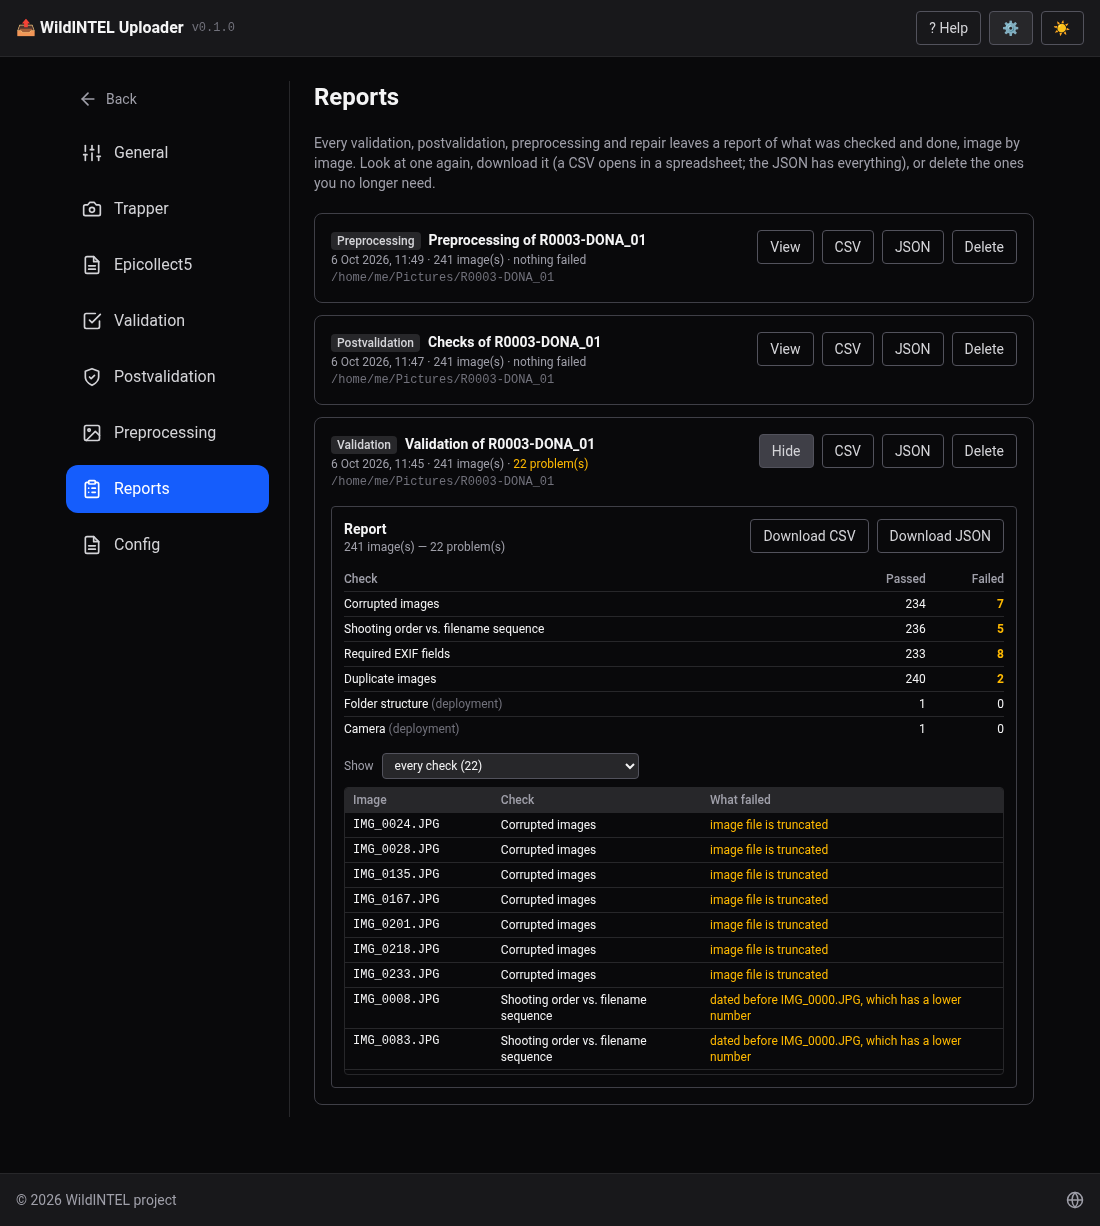This screenshot has height=1226, width=1100.
Task: Go Back from sidebar
Action: pos(108,99)
